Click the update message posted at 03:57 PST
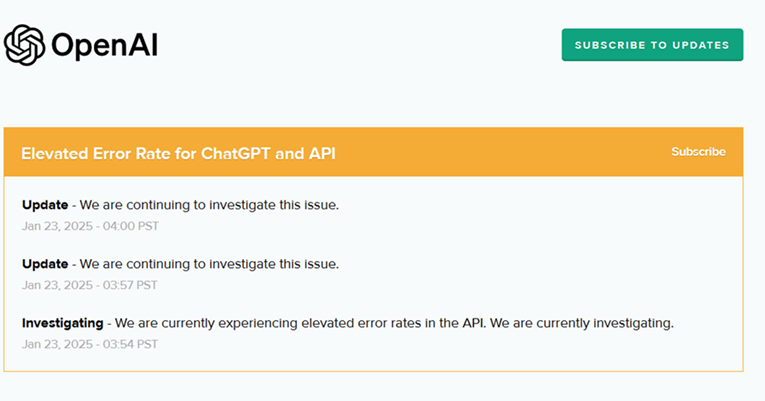 click(209, 264)
